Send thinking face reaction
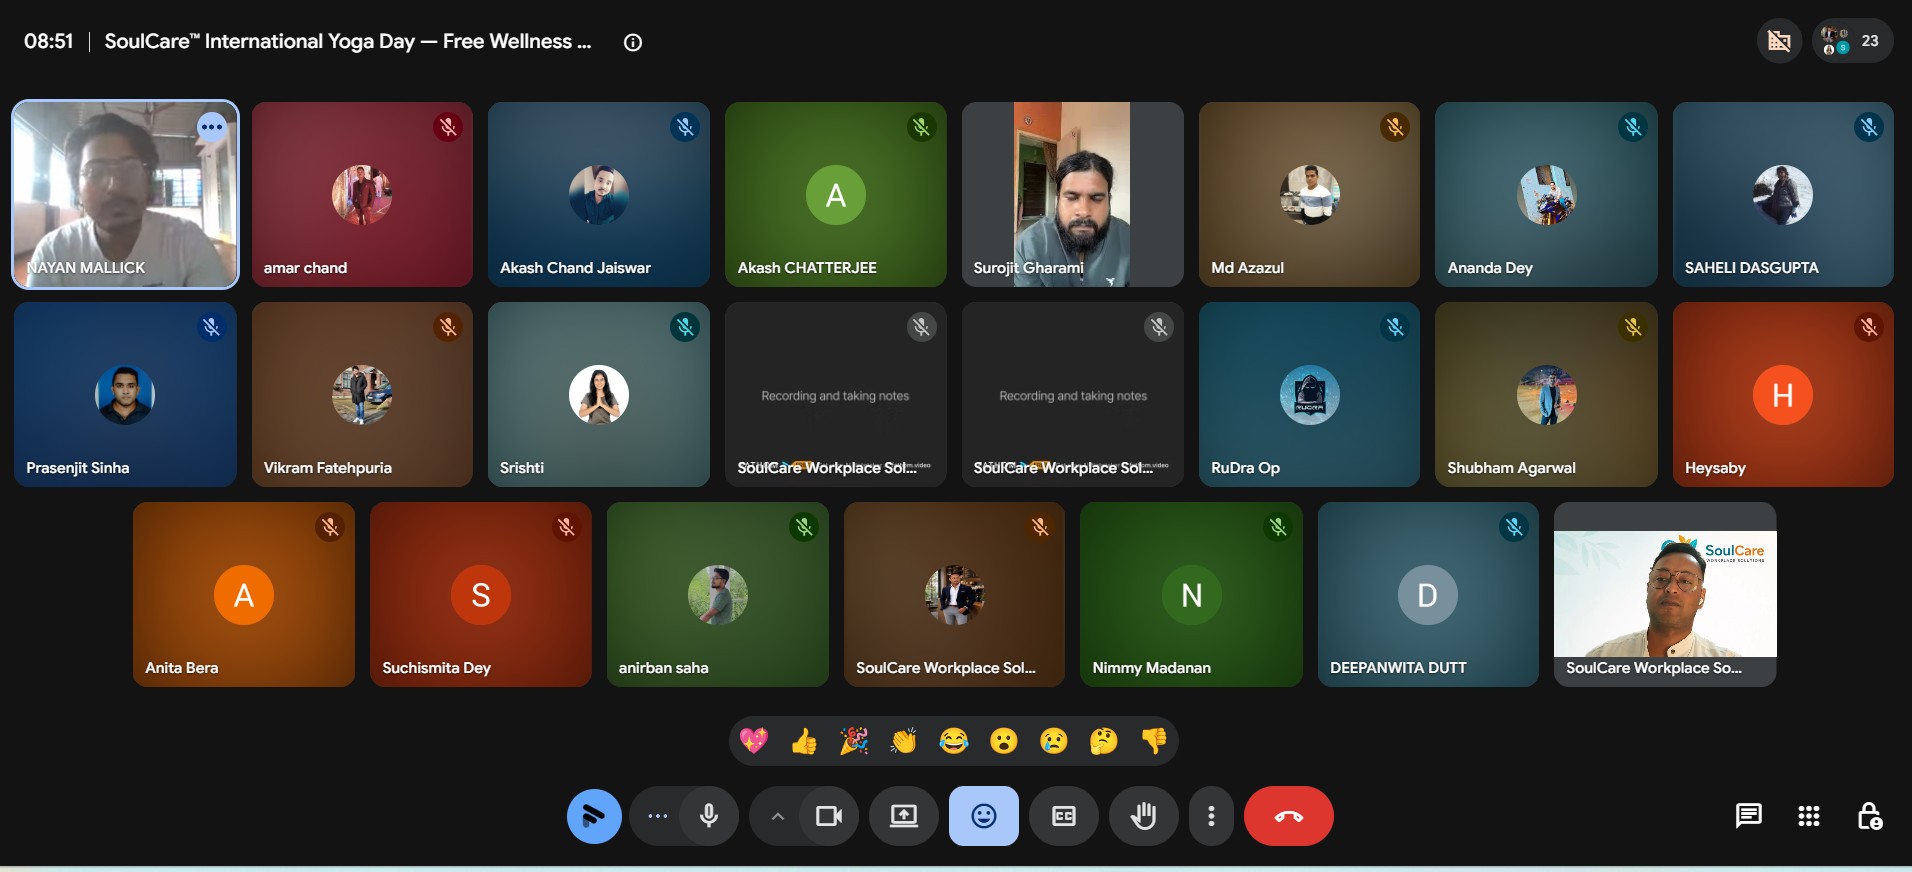 click(1104, 741)
